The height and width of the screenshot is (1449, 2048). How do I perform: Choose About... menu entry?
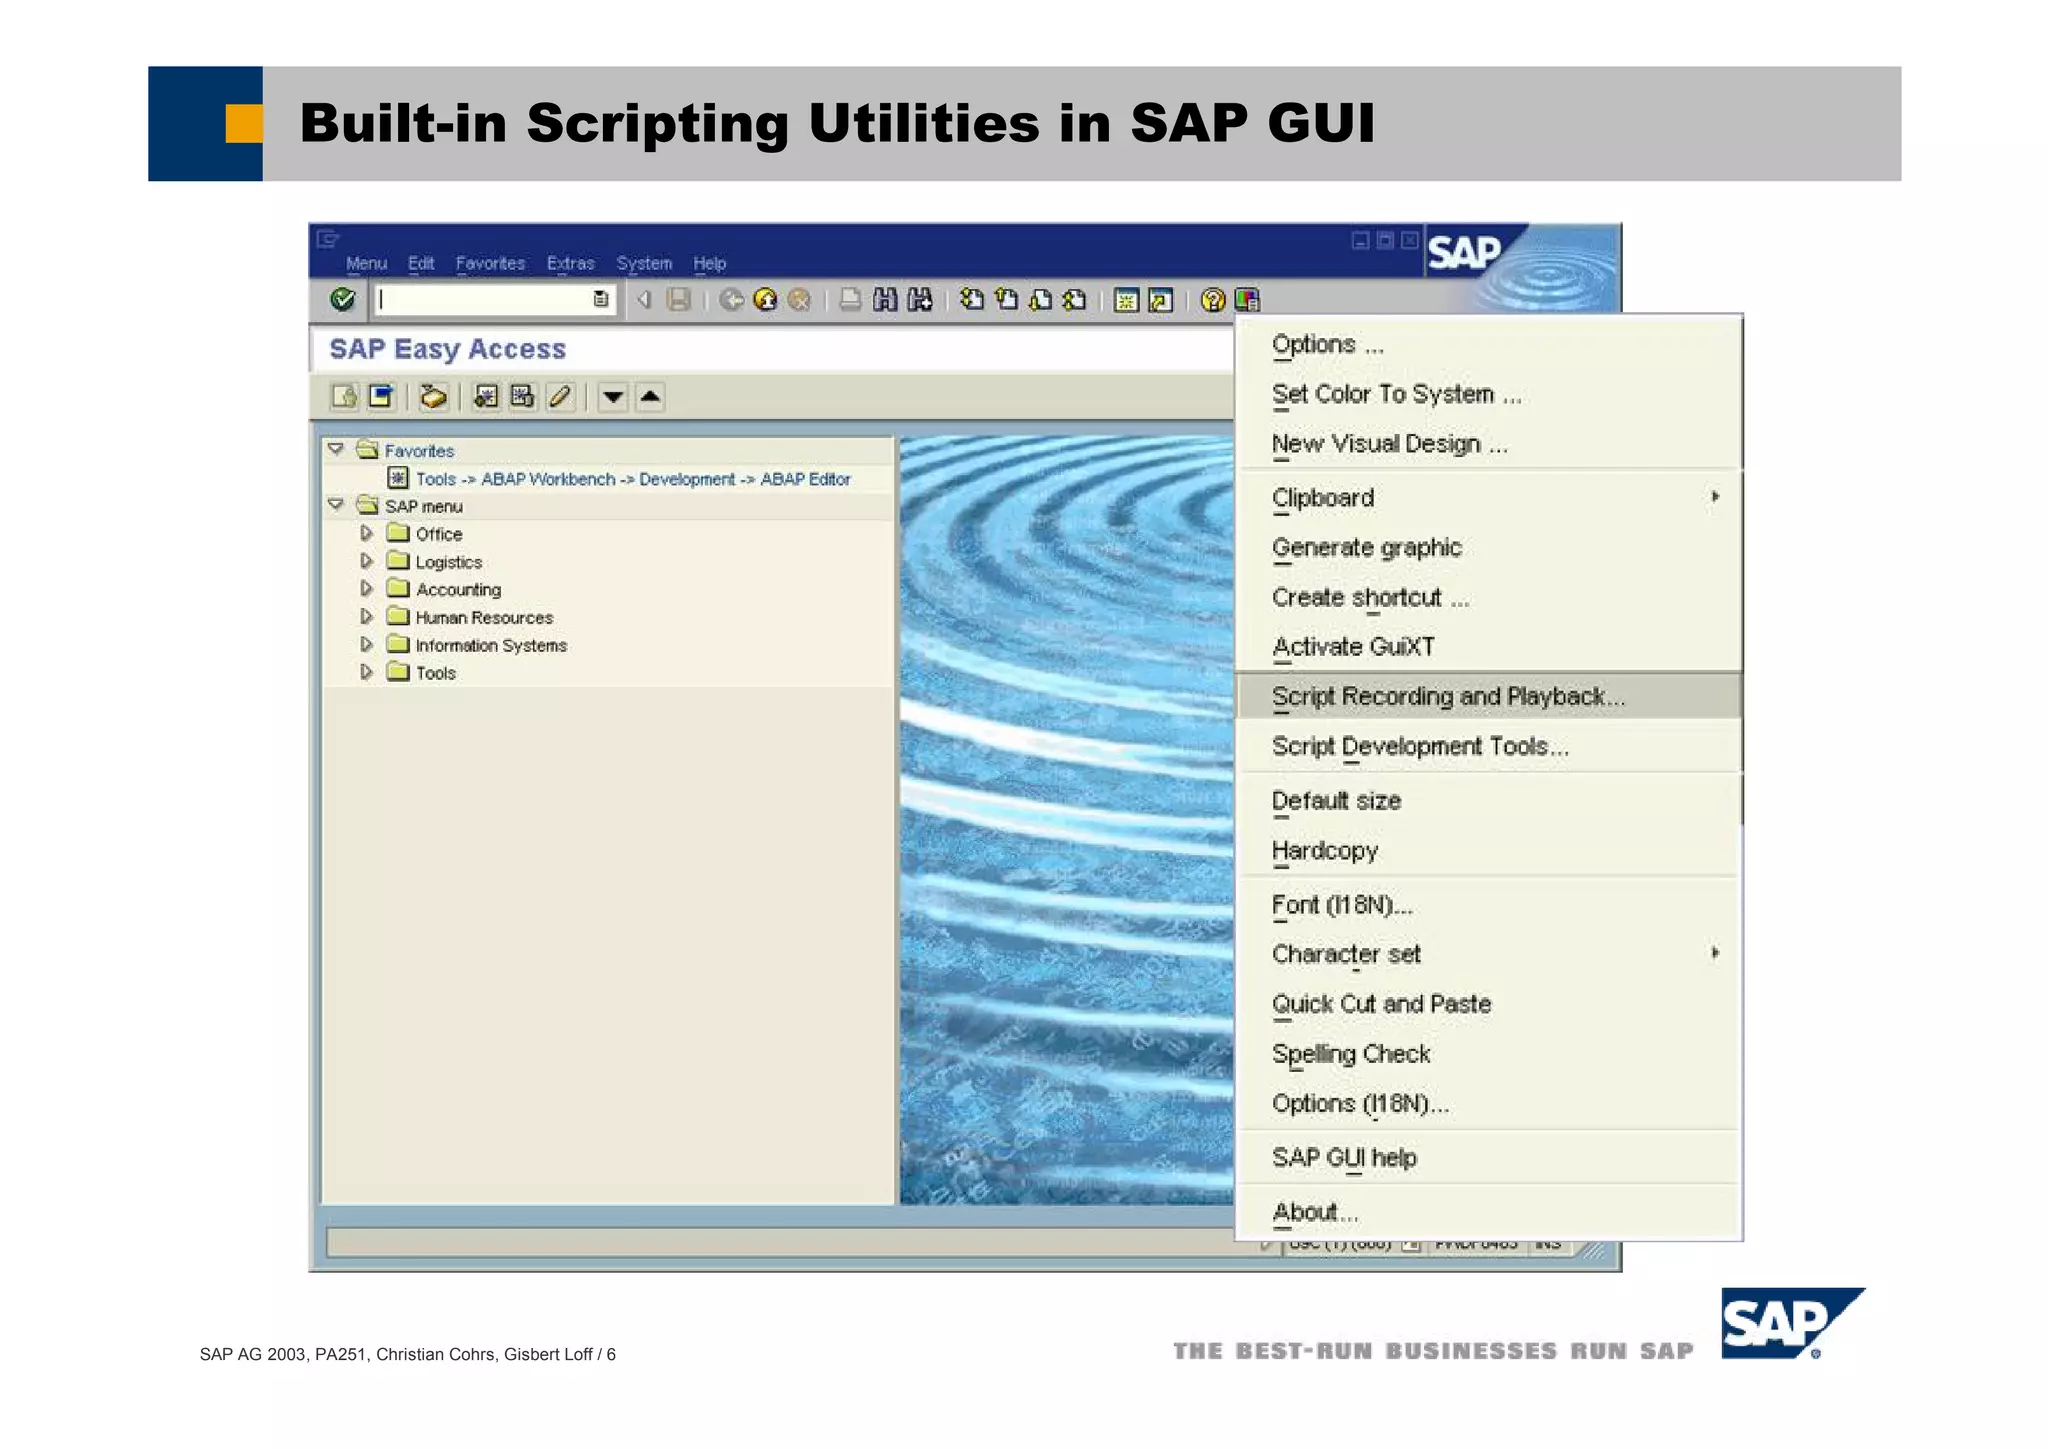coord(1489,1212)
